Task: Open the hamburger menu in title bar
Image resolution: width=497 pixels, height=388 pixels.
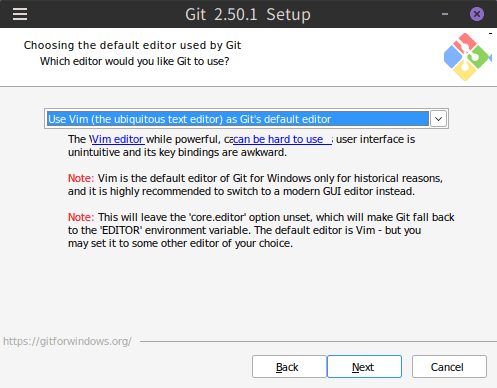Action: click(20, 14)
